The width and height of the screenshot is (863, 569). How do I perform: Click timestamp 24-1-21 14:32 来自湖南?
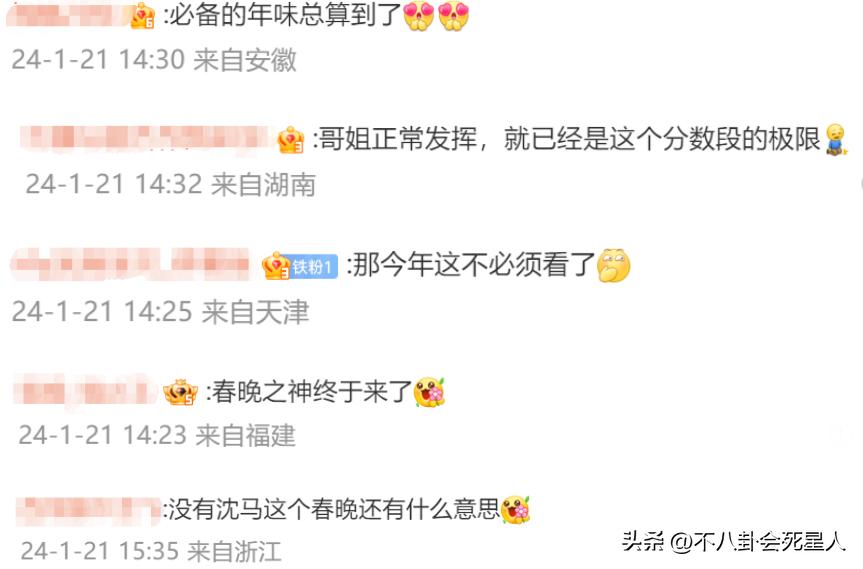[x=171, y=184]
